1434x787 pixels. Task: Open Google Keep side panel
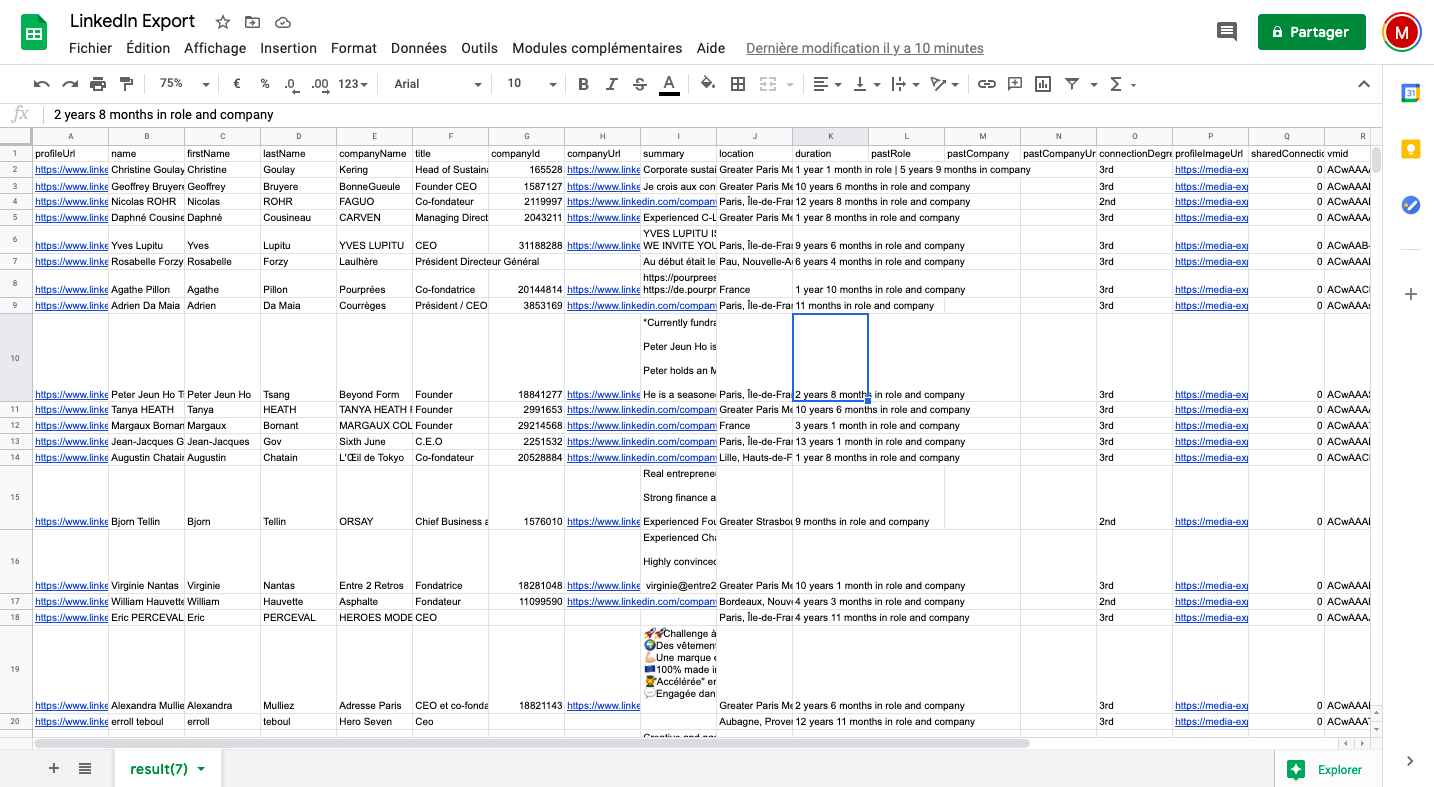(x=1410, y=149)
